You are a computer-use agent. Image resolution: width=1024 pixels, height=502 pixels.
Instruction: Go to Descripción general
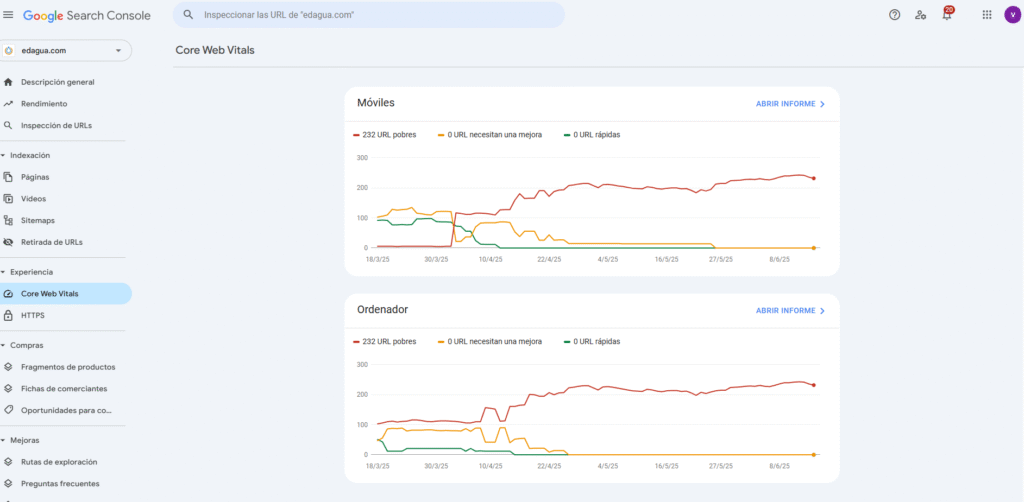click(x=58, y=82)
